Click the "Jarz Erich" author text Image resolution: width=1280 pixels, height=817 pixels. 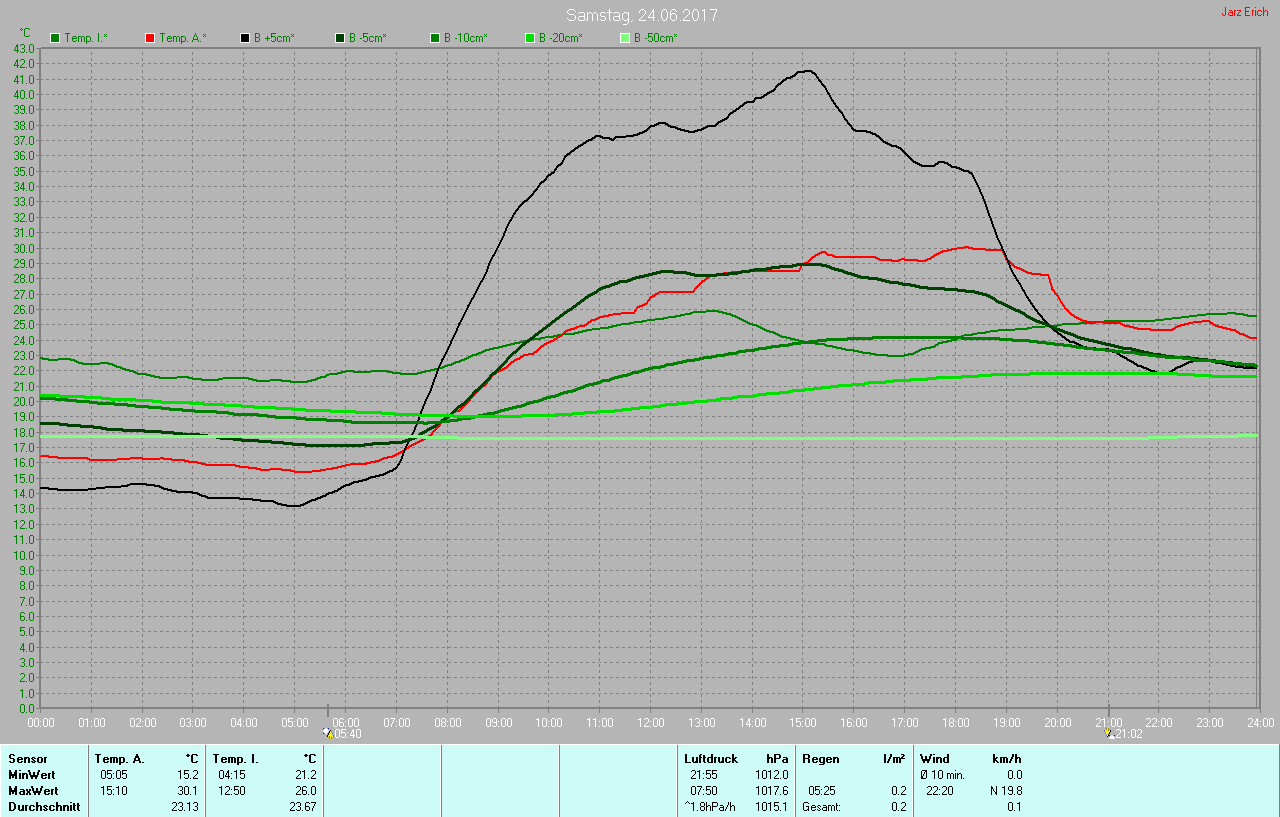[x=1244, y=12]
